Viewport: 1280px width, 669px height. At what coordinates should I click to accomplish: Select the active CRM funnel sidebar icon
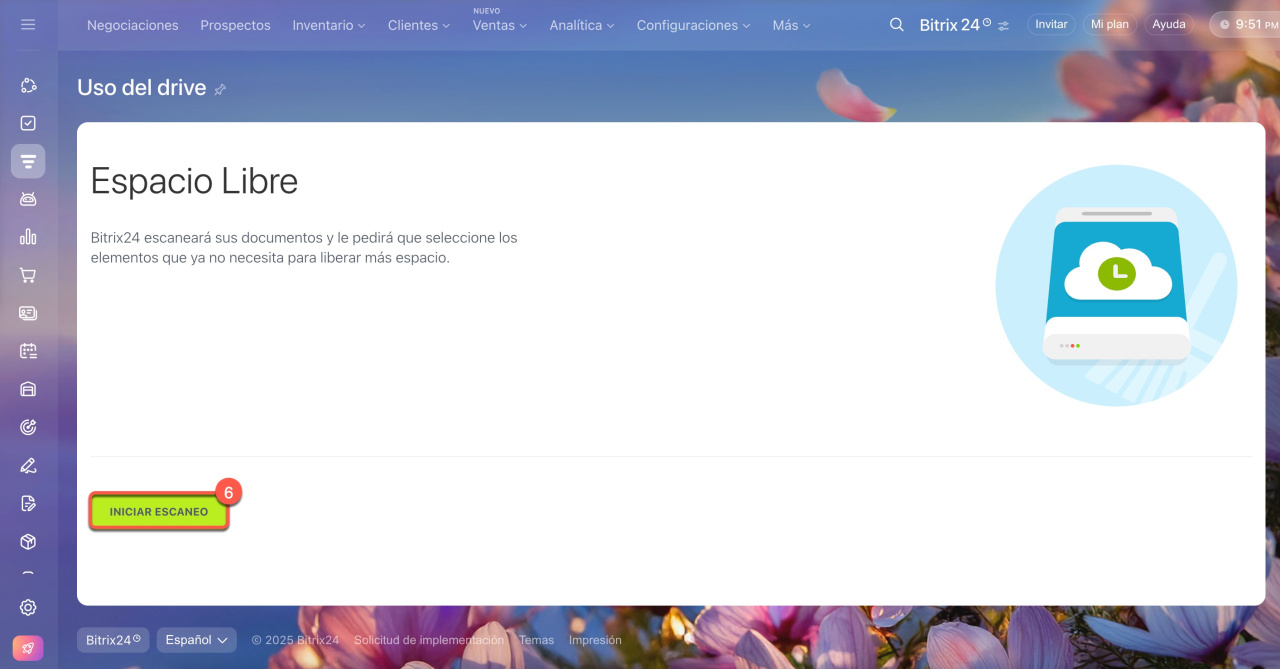(28, 161)
